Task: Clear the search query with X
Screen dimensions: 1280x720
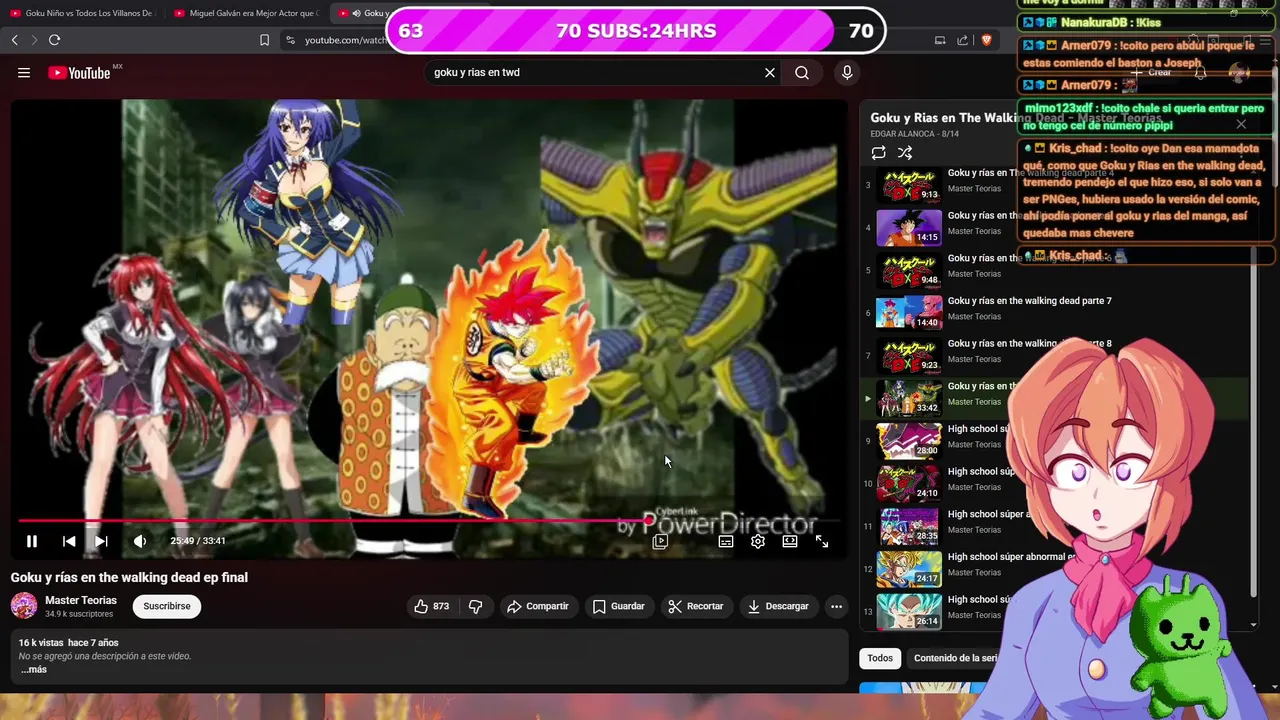Action: pyautogui.click(x=770, y=72)
